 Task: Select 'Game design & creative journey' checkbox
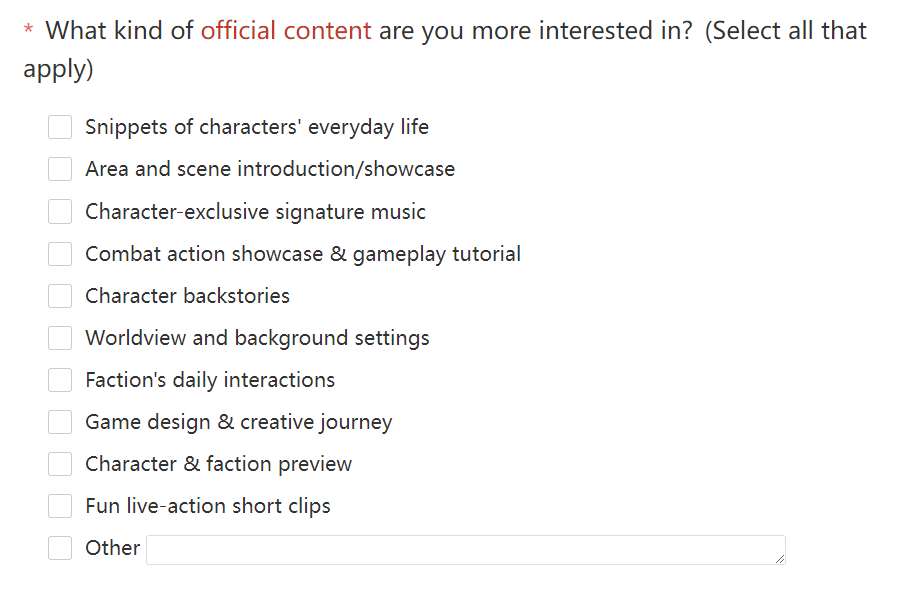click(60, 422)
